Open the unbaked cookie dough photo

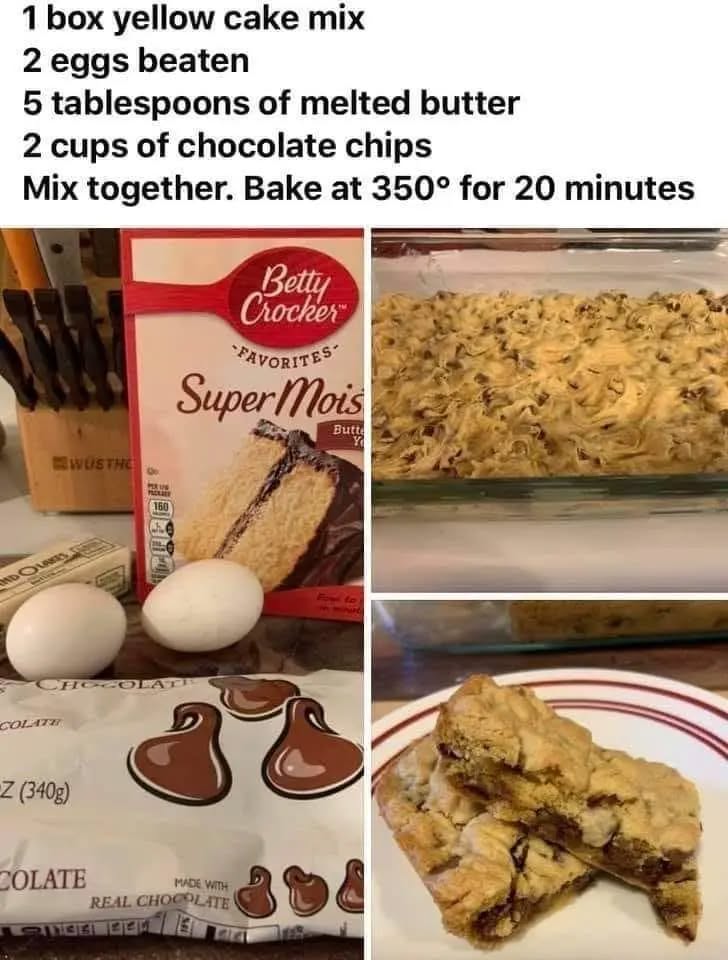point(550,410)
